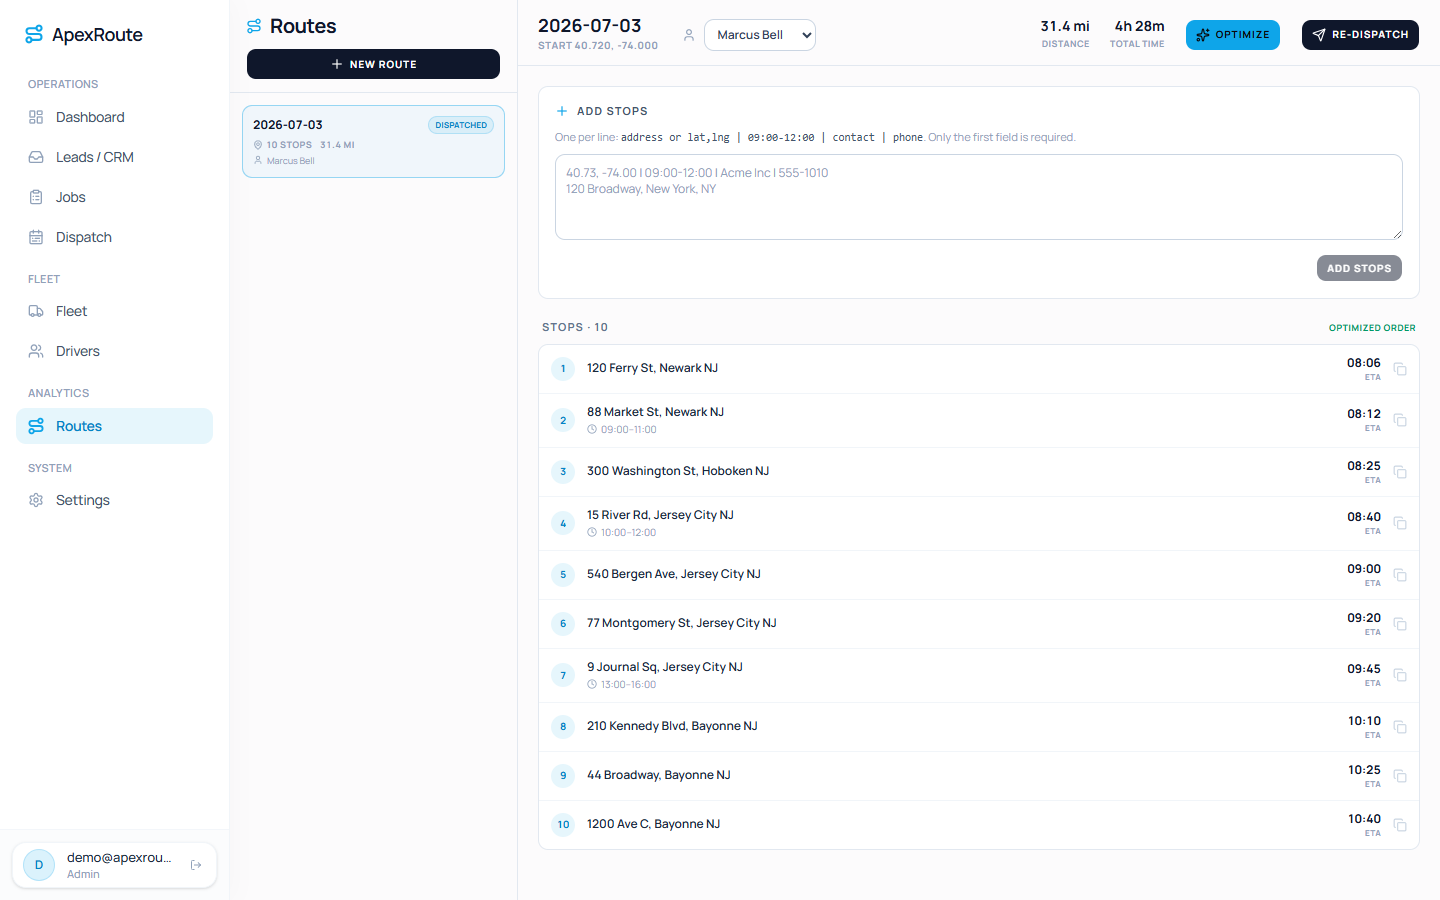Copy address for 88 Market St stop
The height and width of the screenshot is (900, 1440).
click(1400, 420)
